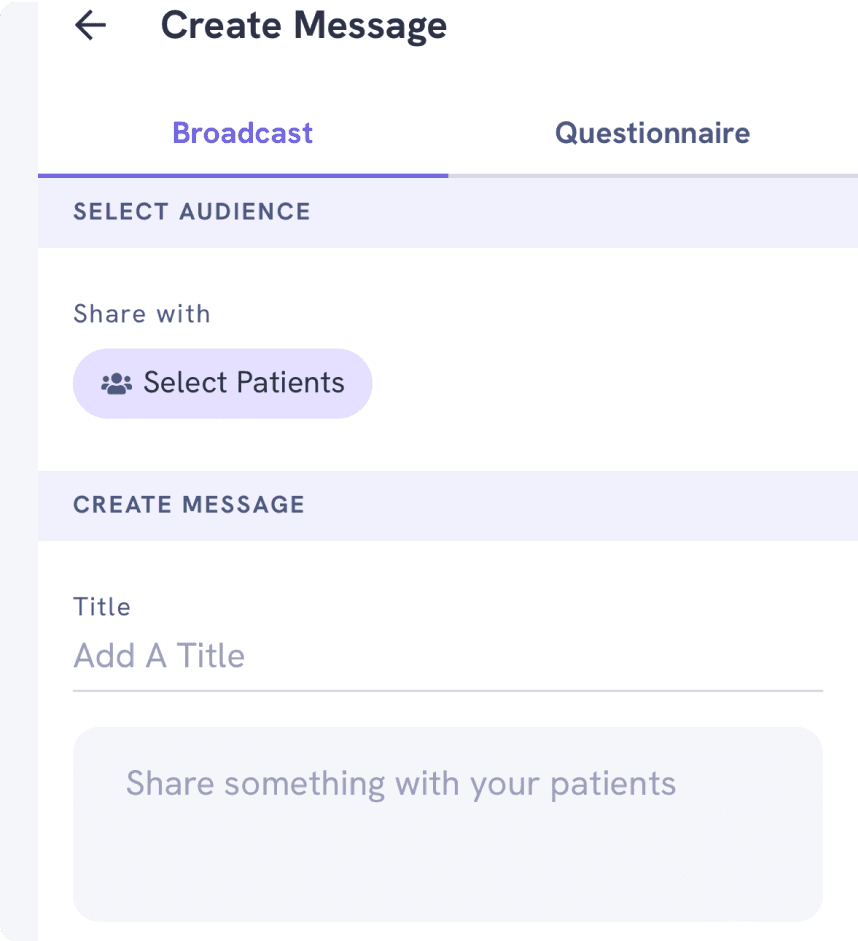Click the SELECT AUDIENCE section header
Screen dimensions: 858x941
coord(191,212)
